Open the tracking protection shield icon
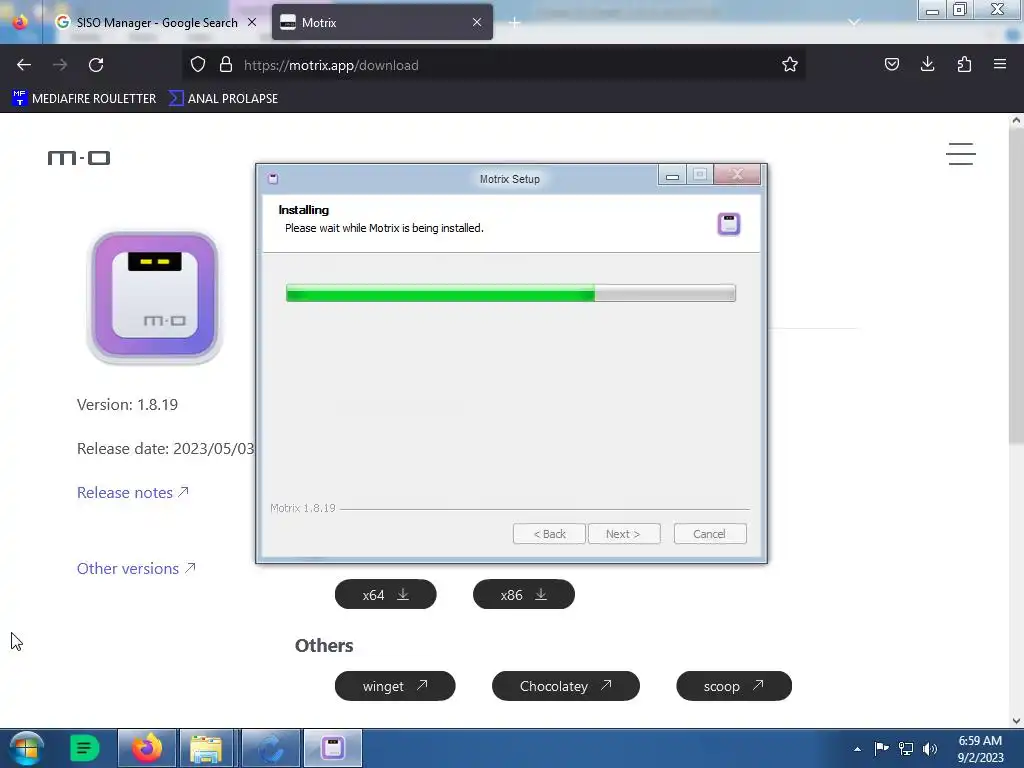 tap(198, 65)
